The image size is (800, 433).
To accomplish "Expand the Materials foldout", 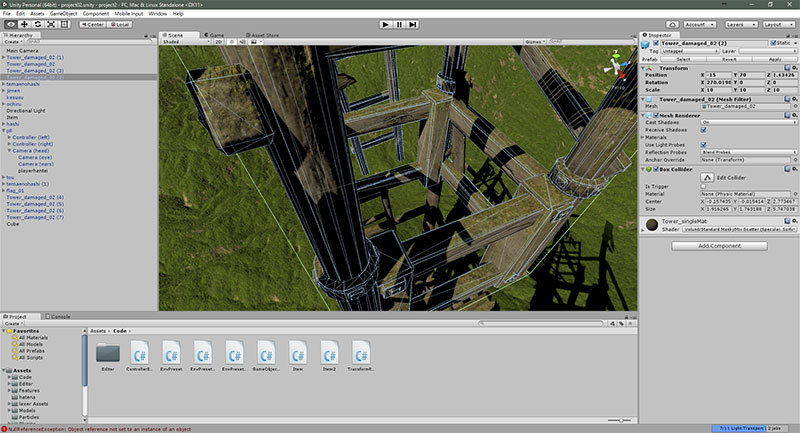I will 642,137.
